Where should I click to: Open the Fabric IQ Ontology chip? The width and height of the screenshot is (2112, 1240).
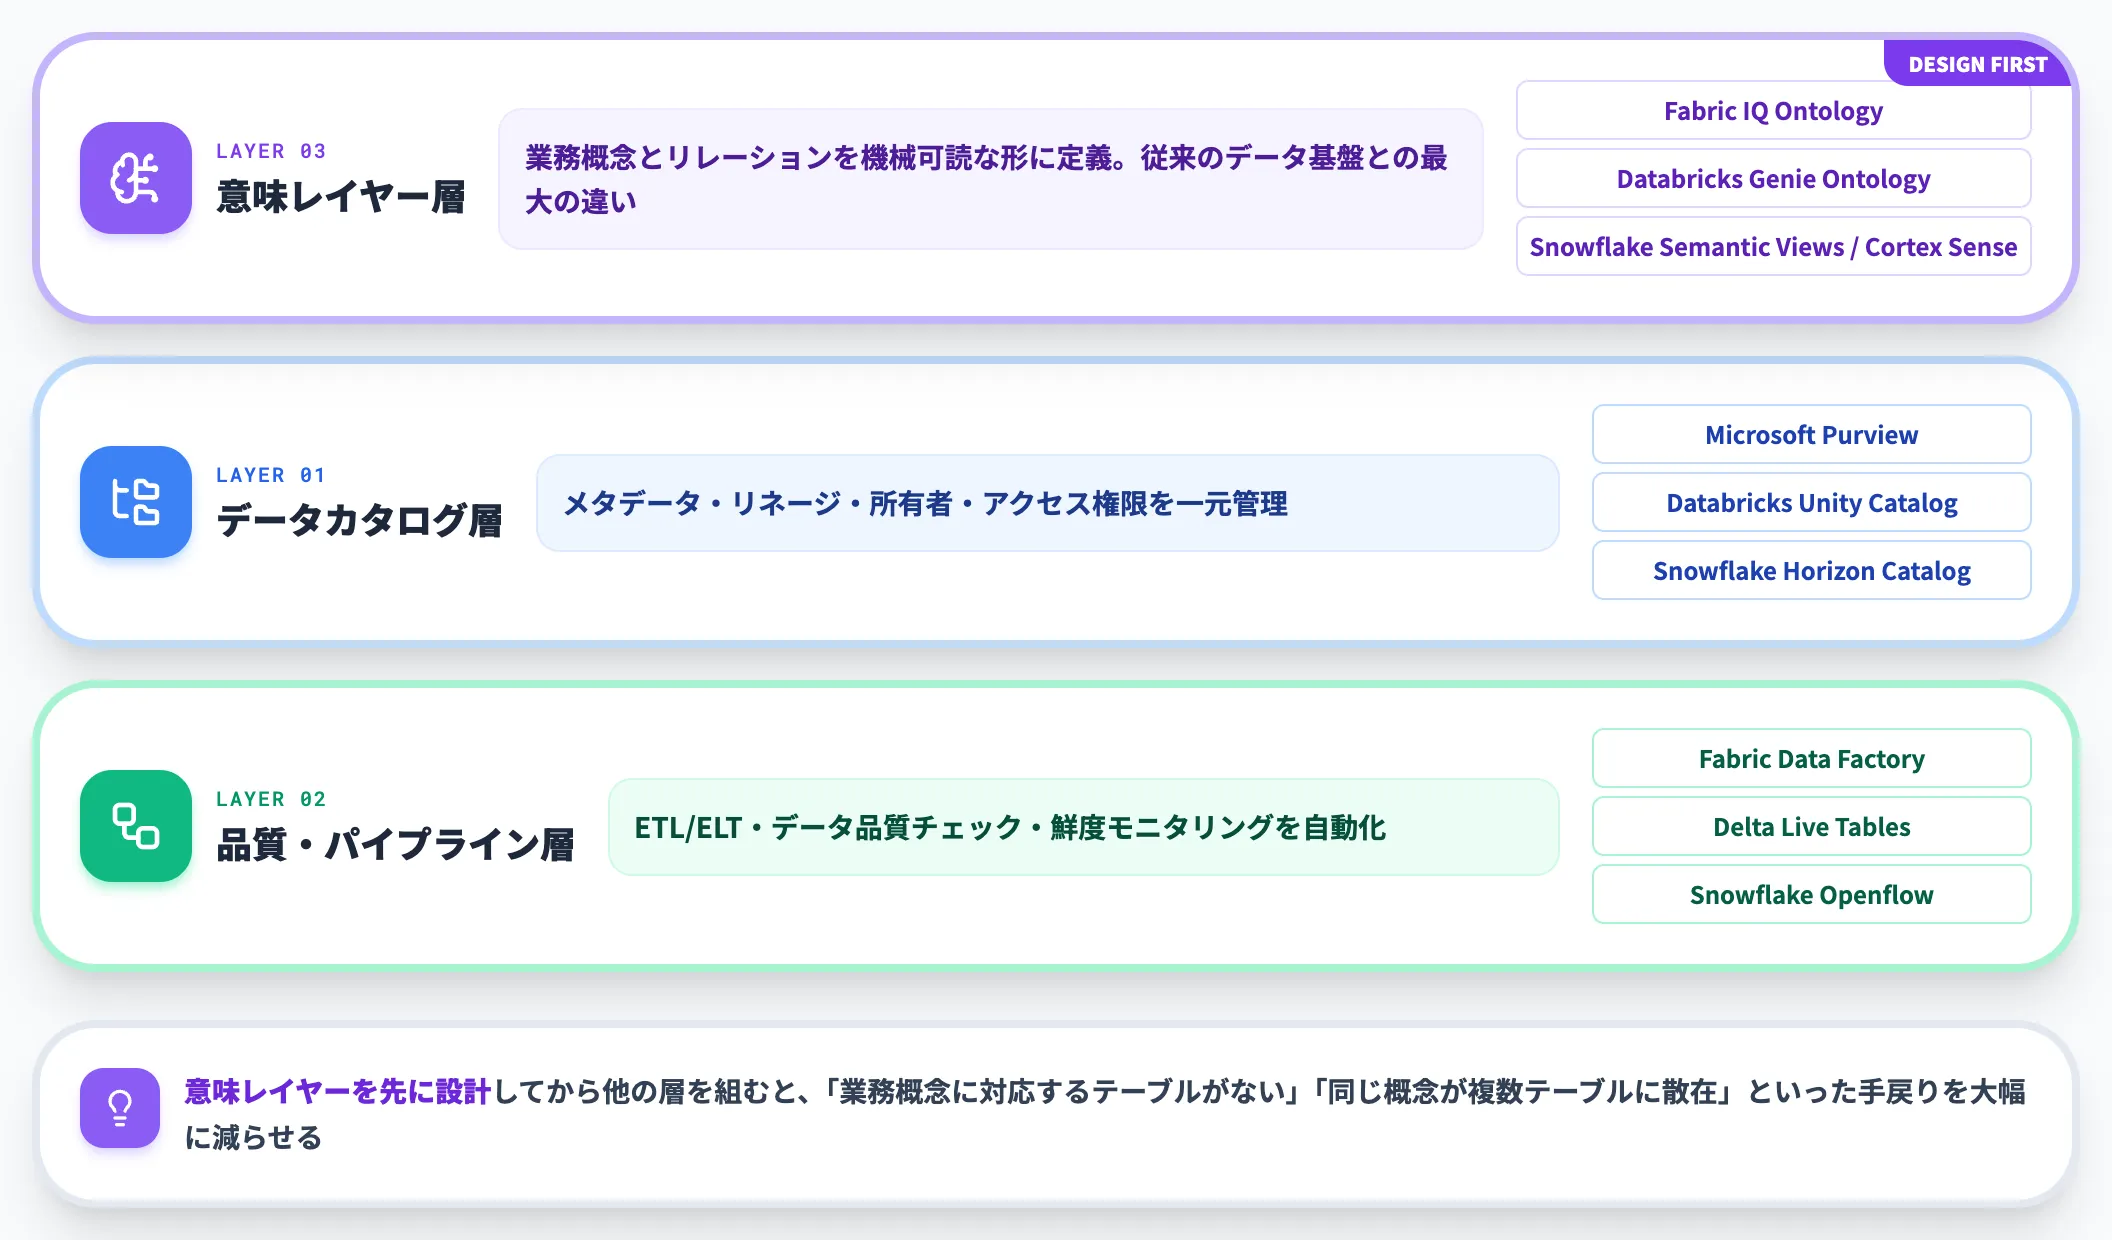click(1773, 110)
